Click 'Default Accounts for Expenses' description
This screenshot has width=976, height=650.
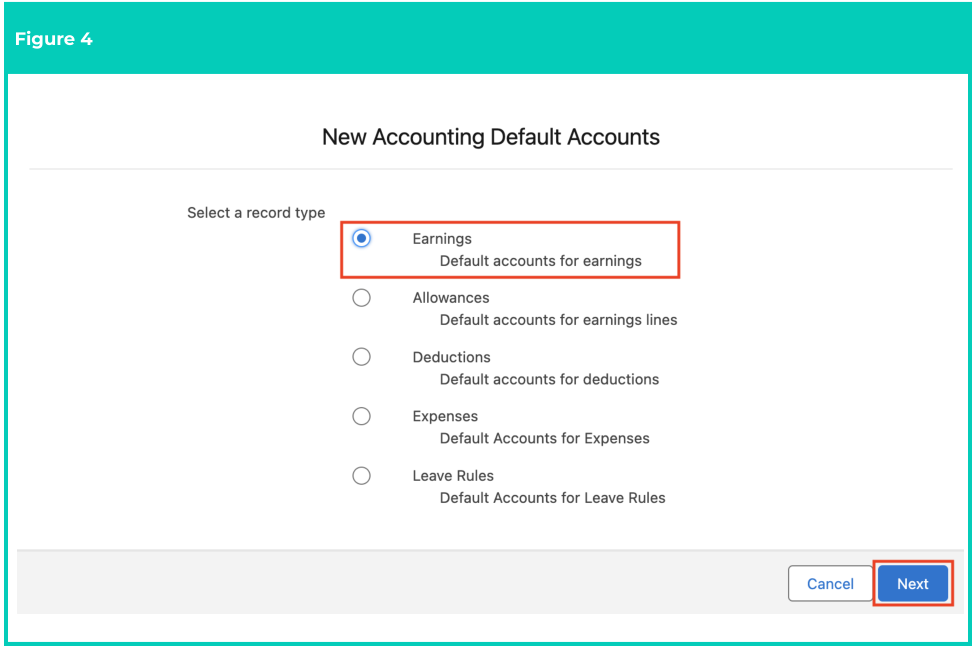point(544,438)
